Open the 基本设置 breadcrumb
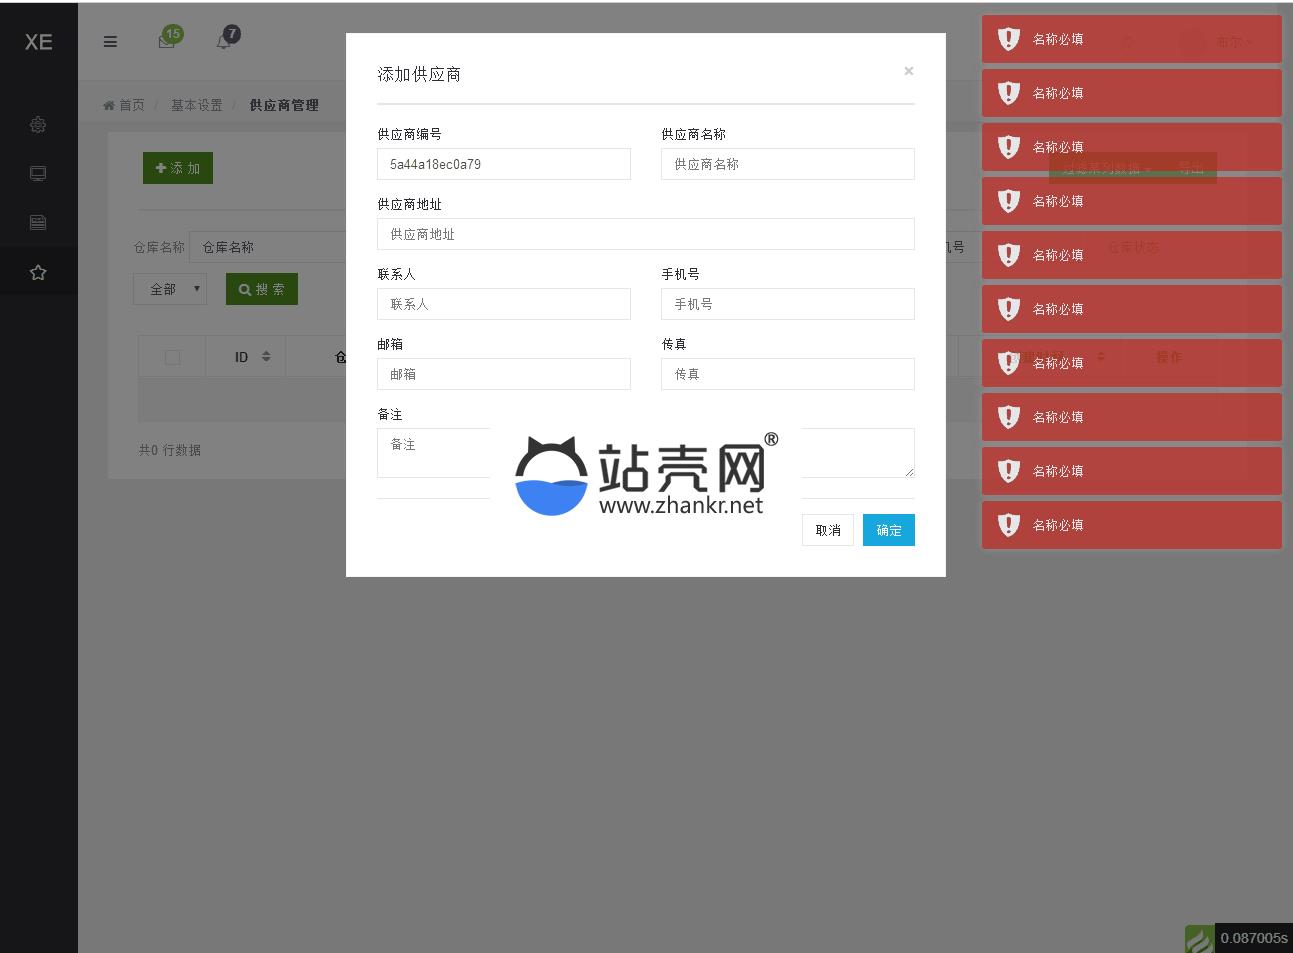 (x=196, y=105)
